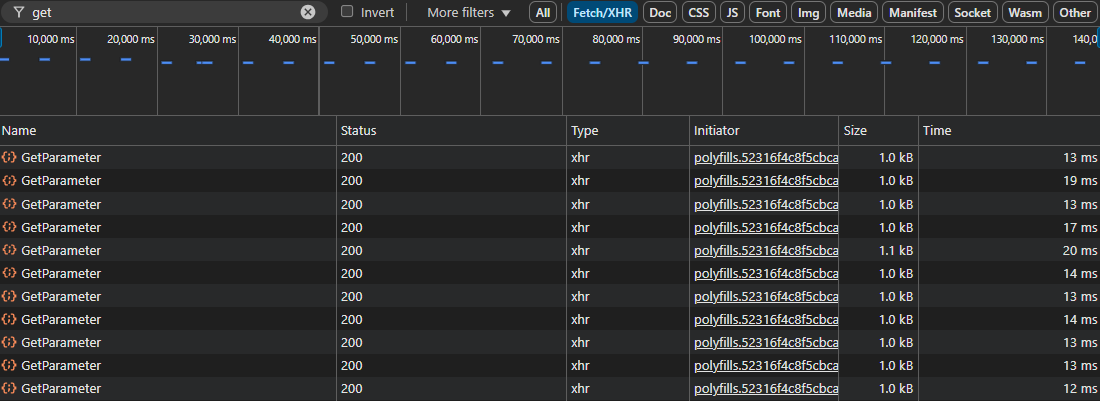This screenshot has width=1100, height=401.
Task: Filter requests by Doc type
Action: click(659, 13)
